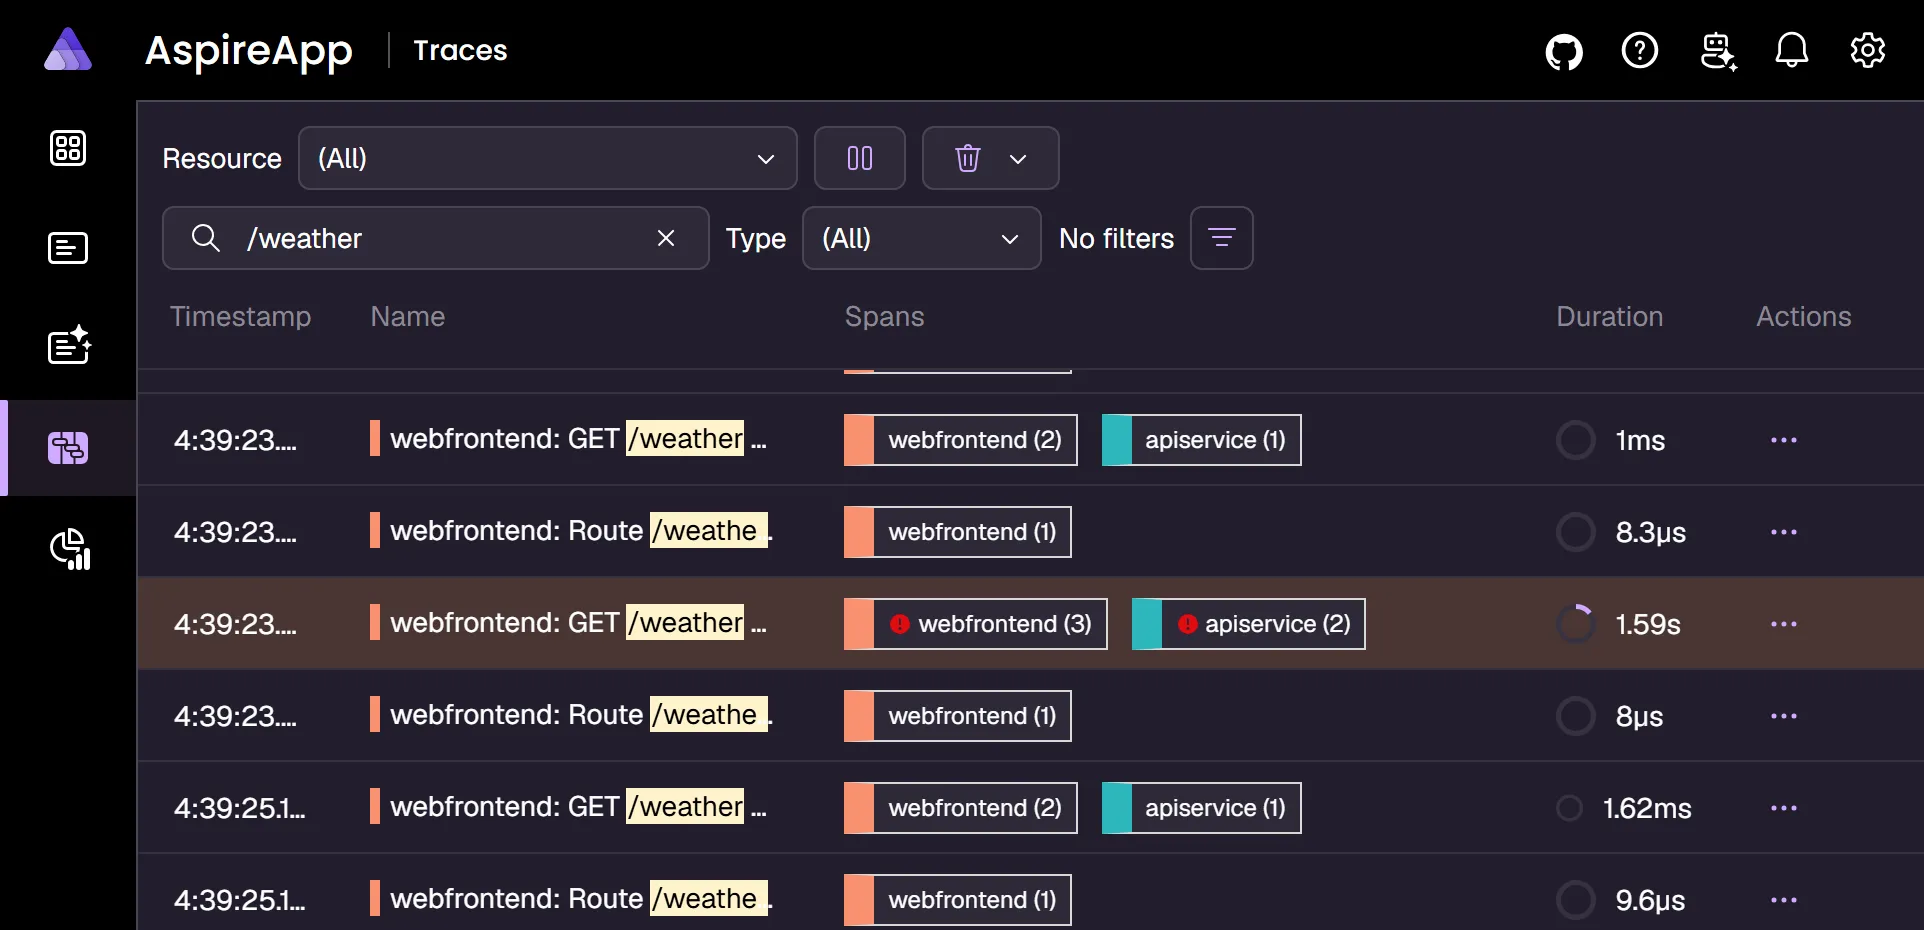Click the 1.59s duration value
The image size is (1924, 930).
point(1648,624)
